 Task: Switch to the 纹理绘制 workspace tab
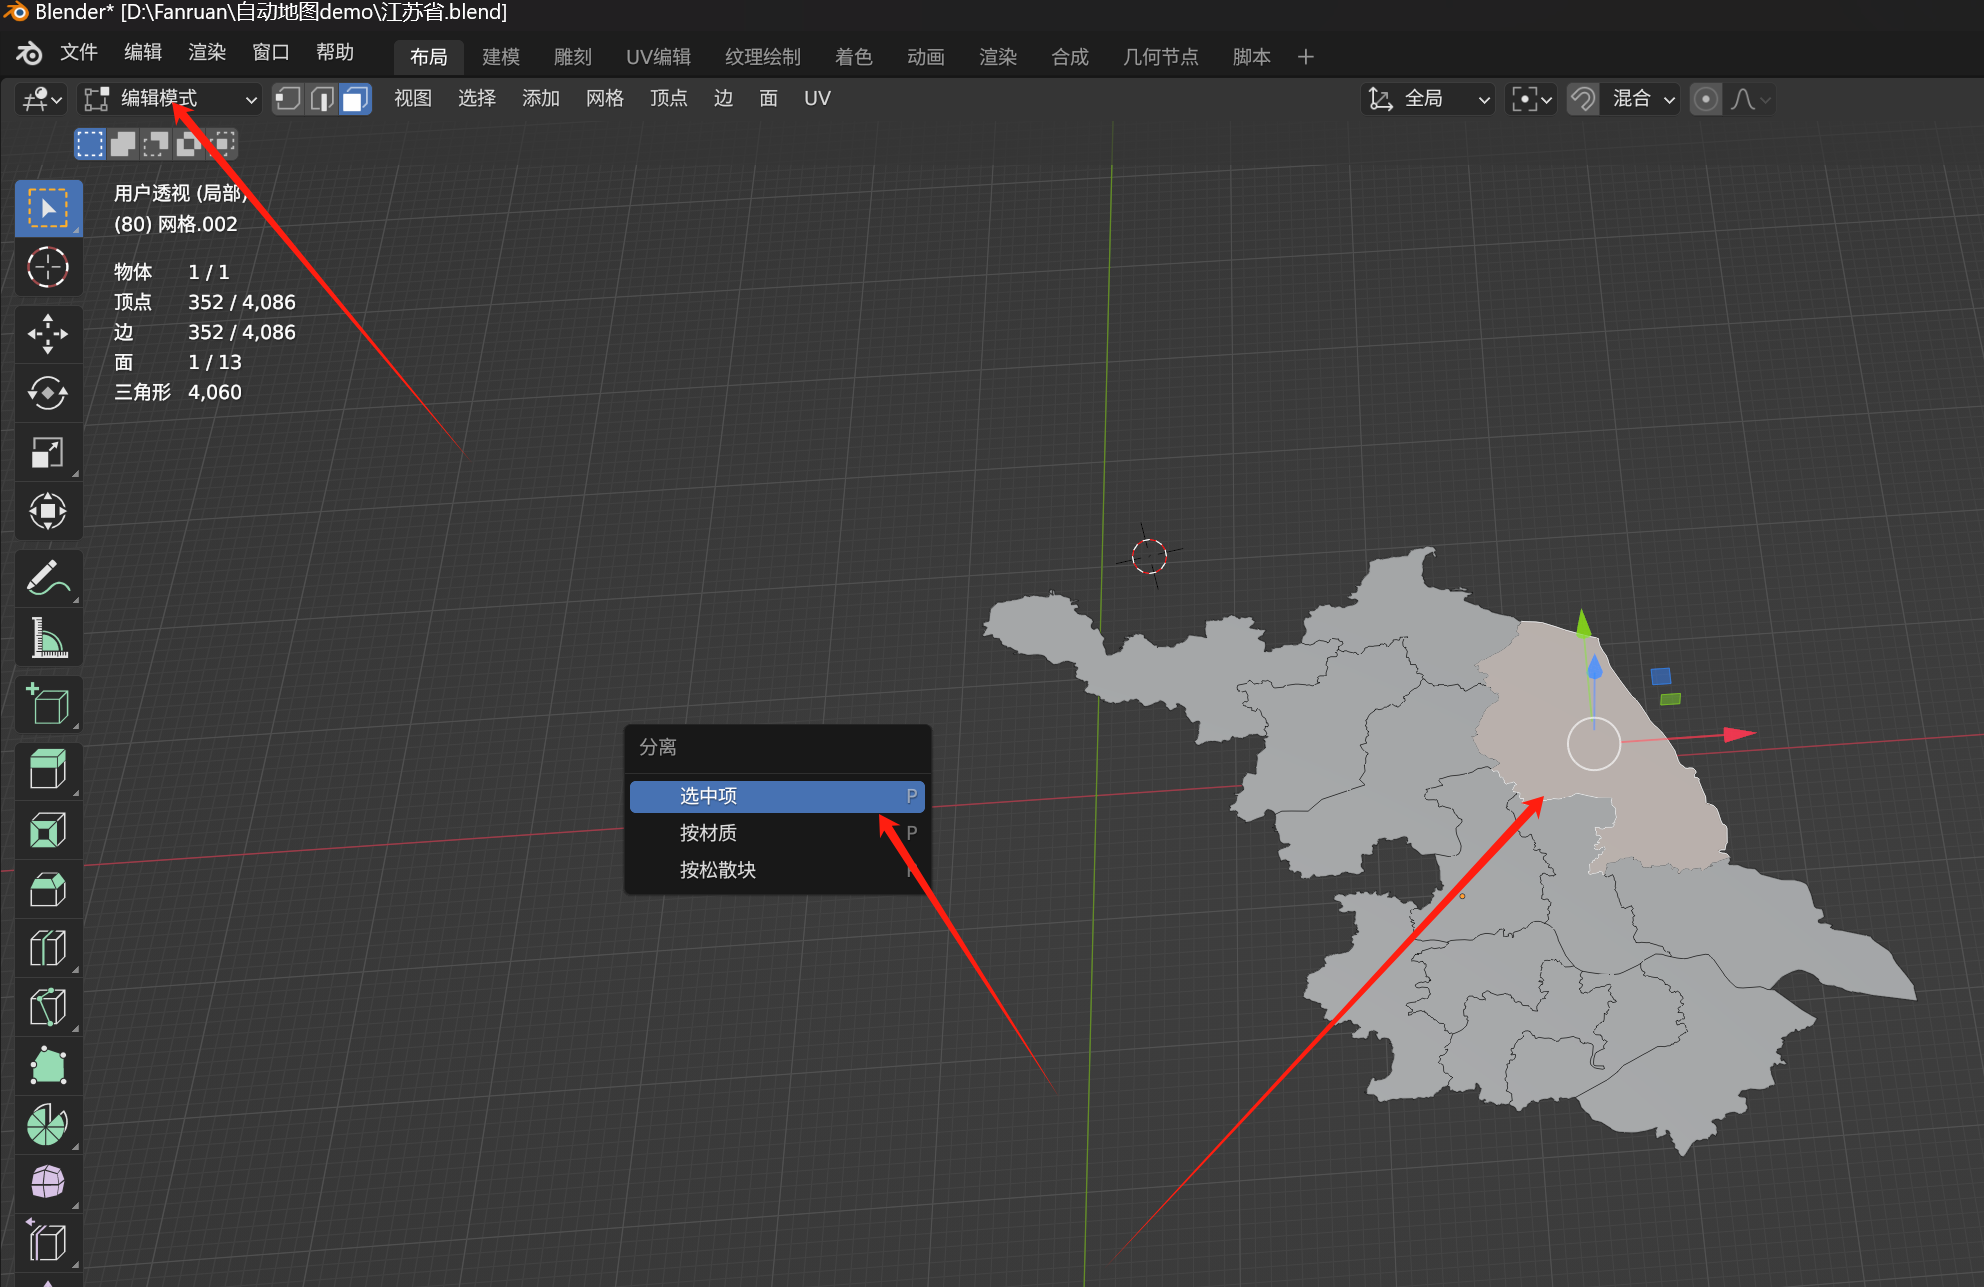[x=763, y=57]
